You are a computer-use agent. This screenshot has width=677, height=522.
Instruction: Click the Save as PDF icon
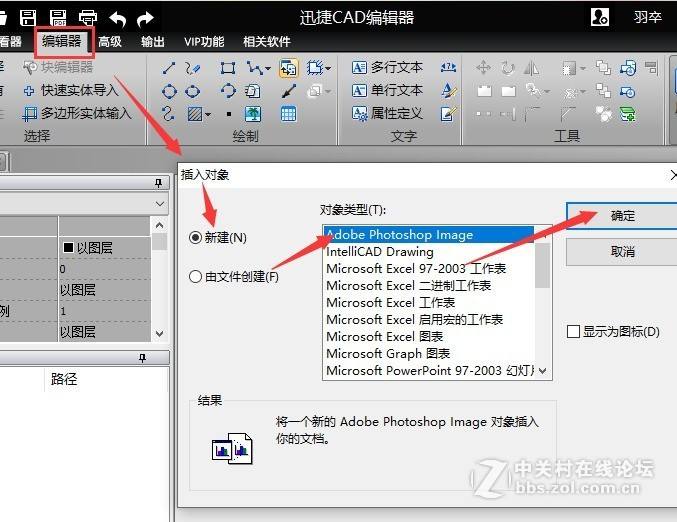coord(58,18)
